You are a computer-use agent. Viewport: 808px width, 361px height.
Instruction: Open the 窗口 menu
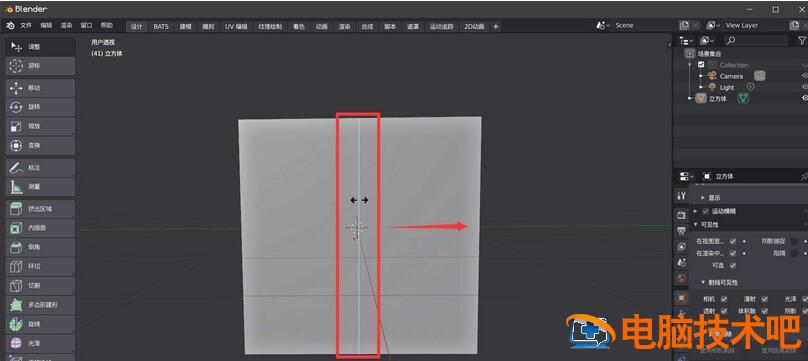click(87, 26)
